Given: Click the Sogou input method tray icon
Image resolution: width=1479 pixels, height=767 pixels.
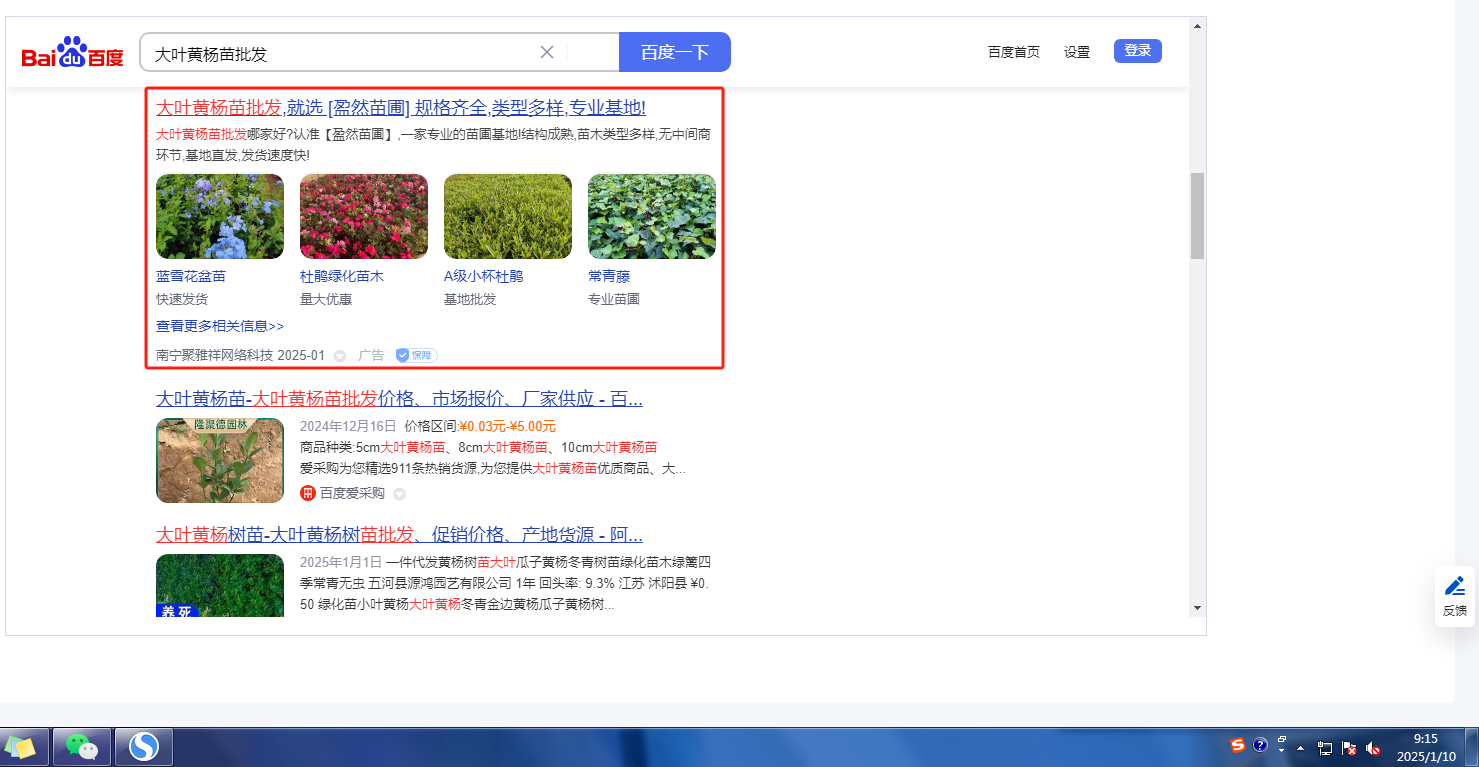Looking at the screenshot, I should 1238,745.
